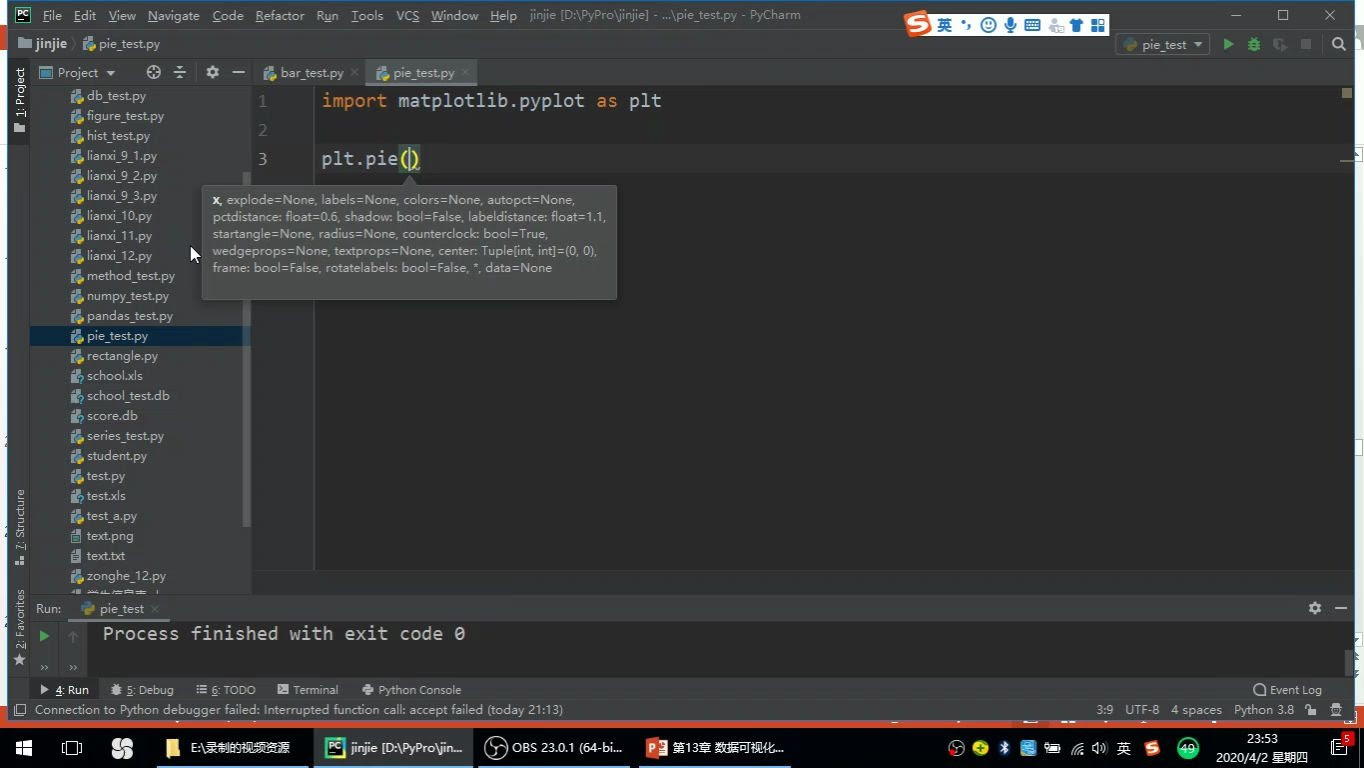The width and height of the screenshot is (1364, 768).
Task: Toggle tool window bars icon bottom-left
Action: (19, 710)
